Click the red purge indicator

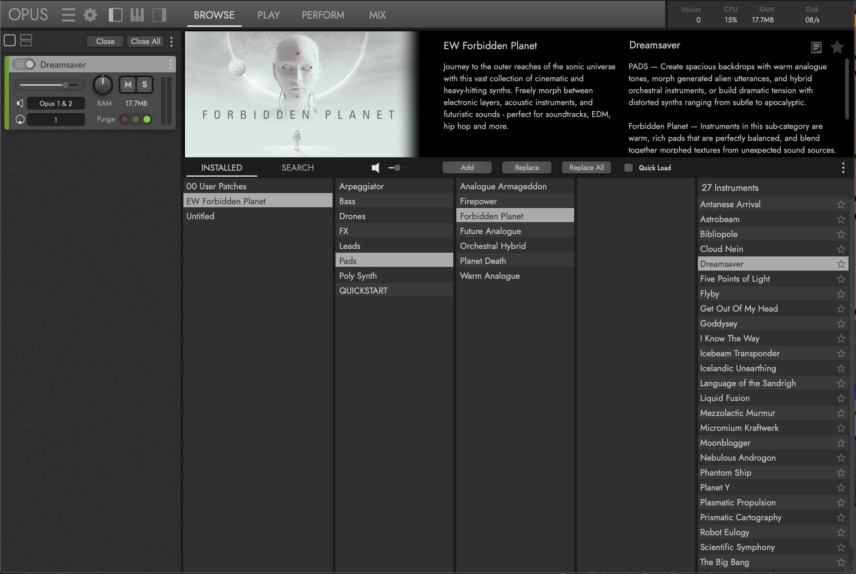(124, 119)
